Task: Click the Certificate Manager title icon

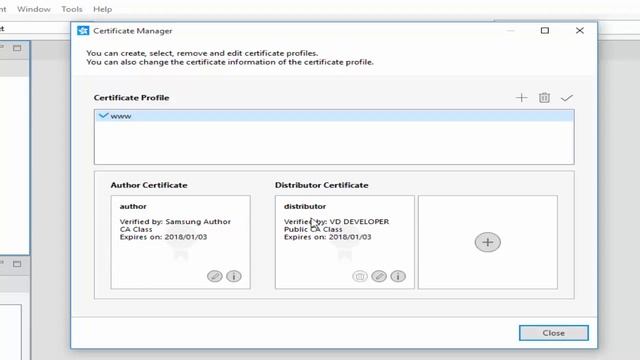Action: click(x=83, y=31)
